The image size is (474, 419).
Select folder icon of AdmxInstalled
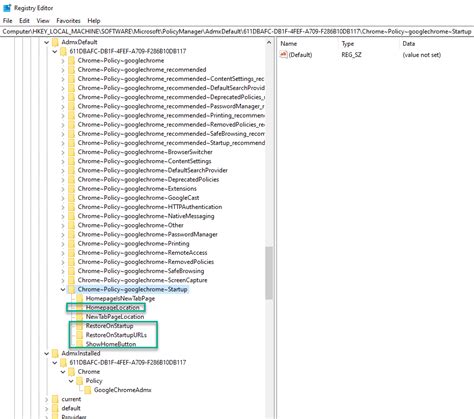pyautogui.click(x=55, y=353)
